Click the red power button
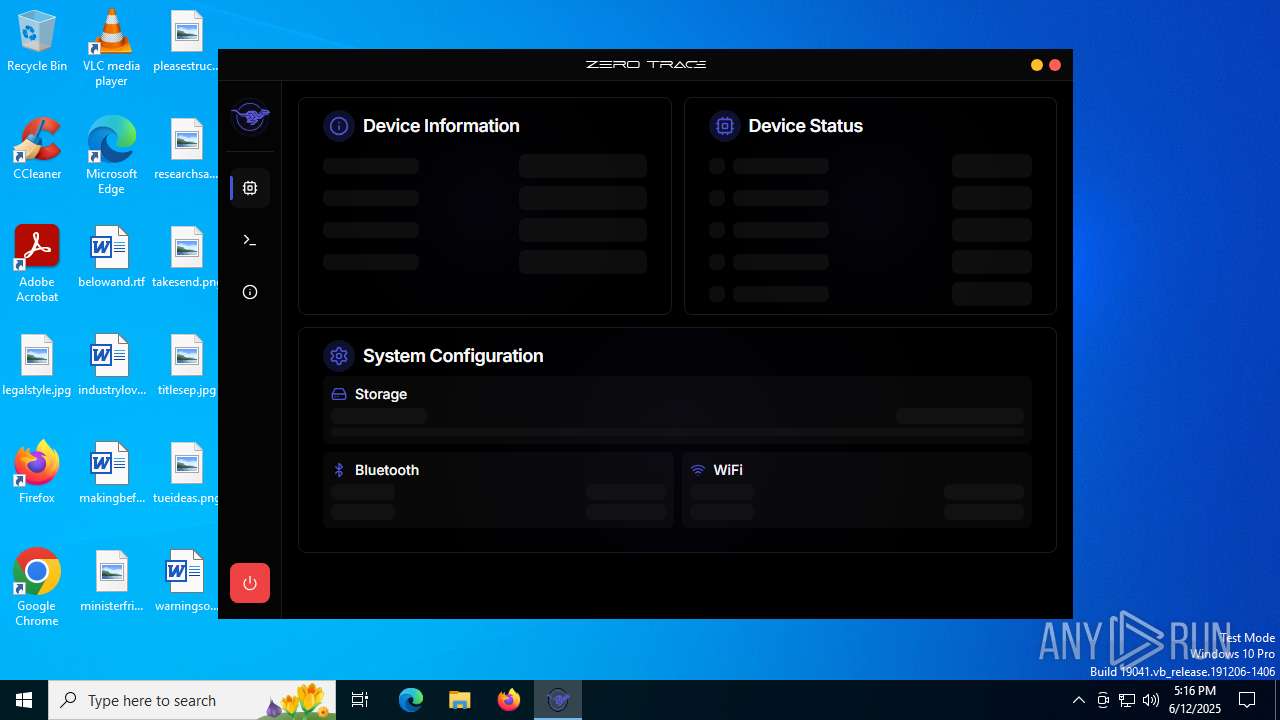The height and width of the screenshot is (720, 1280). (250, 583)
